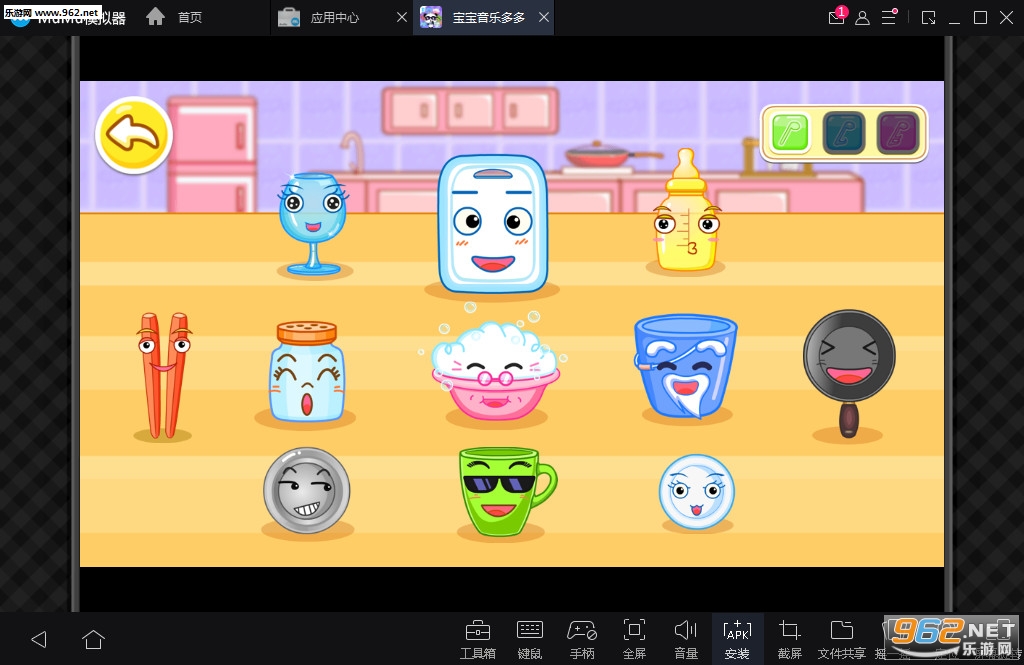Tap the blue bucket character
This screenshot has height=665, width=1024.
pyautogui.click(x=686, y=366)
